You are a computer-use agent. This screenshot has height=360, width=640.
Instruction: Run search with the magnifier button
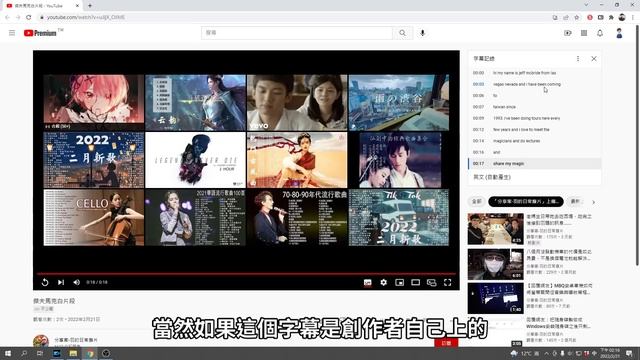(402, 33)
